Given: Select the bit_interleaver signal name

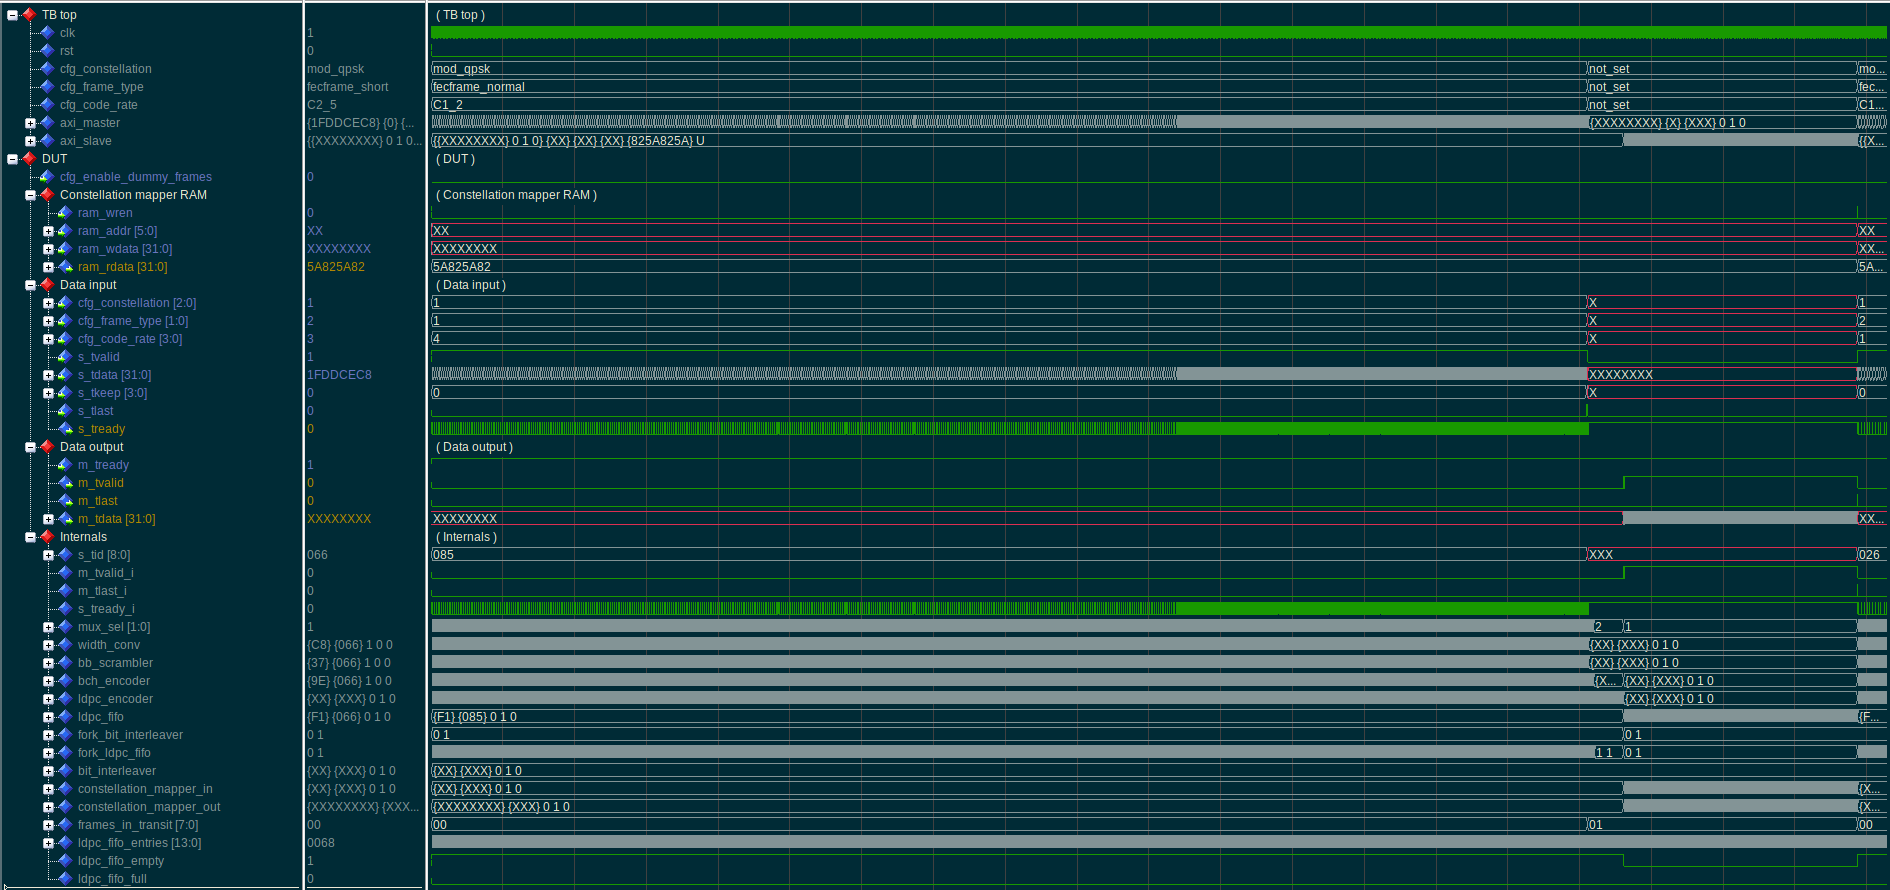Looking at the screenshot, I should click(x=117, y=771).
